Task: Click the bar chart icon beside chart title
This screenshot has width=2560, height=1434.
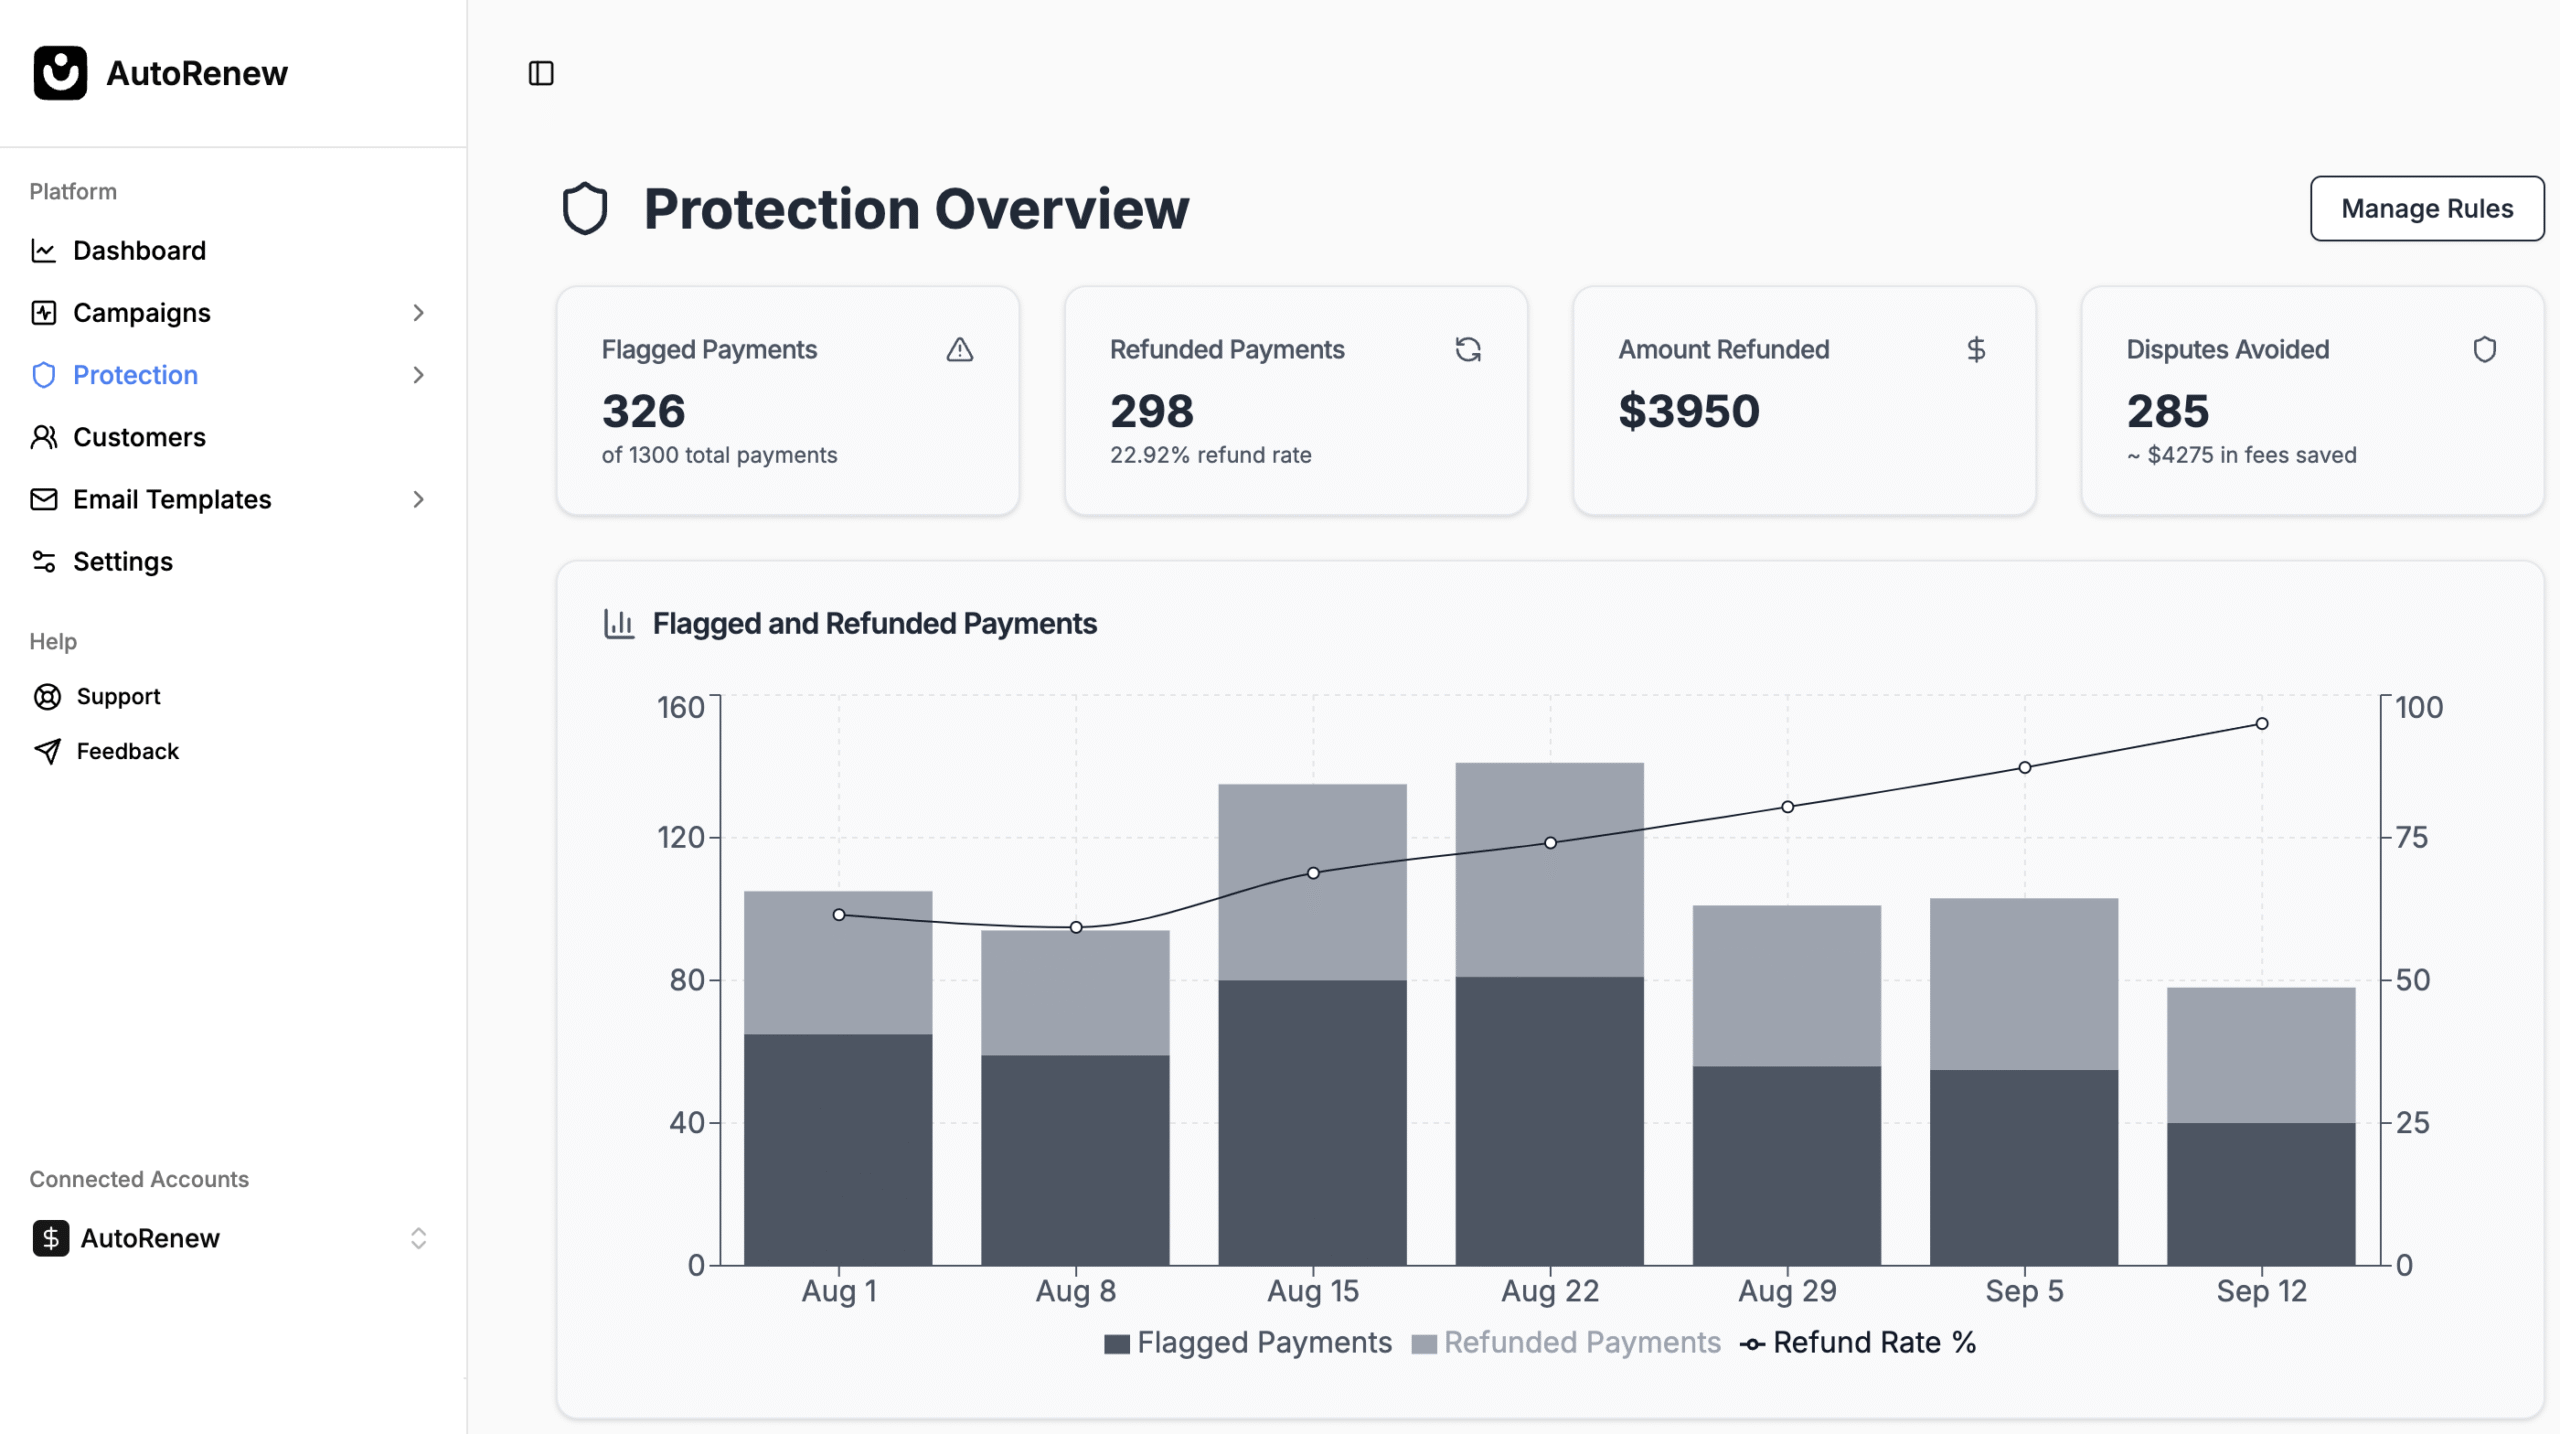Action: (619, 623)
